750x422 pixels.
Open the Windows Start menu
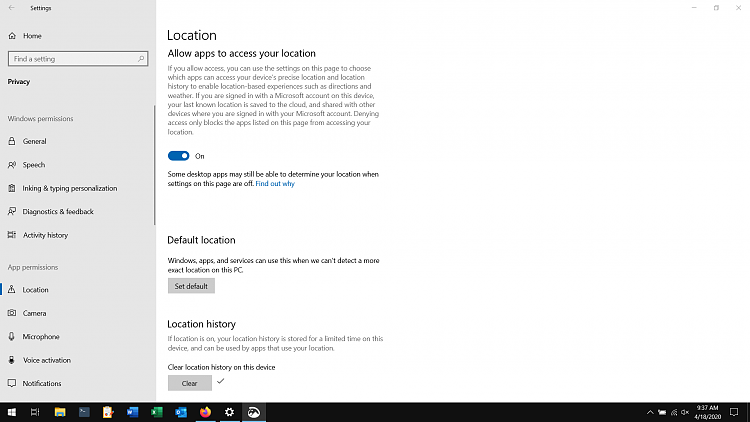(11, 412)
